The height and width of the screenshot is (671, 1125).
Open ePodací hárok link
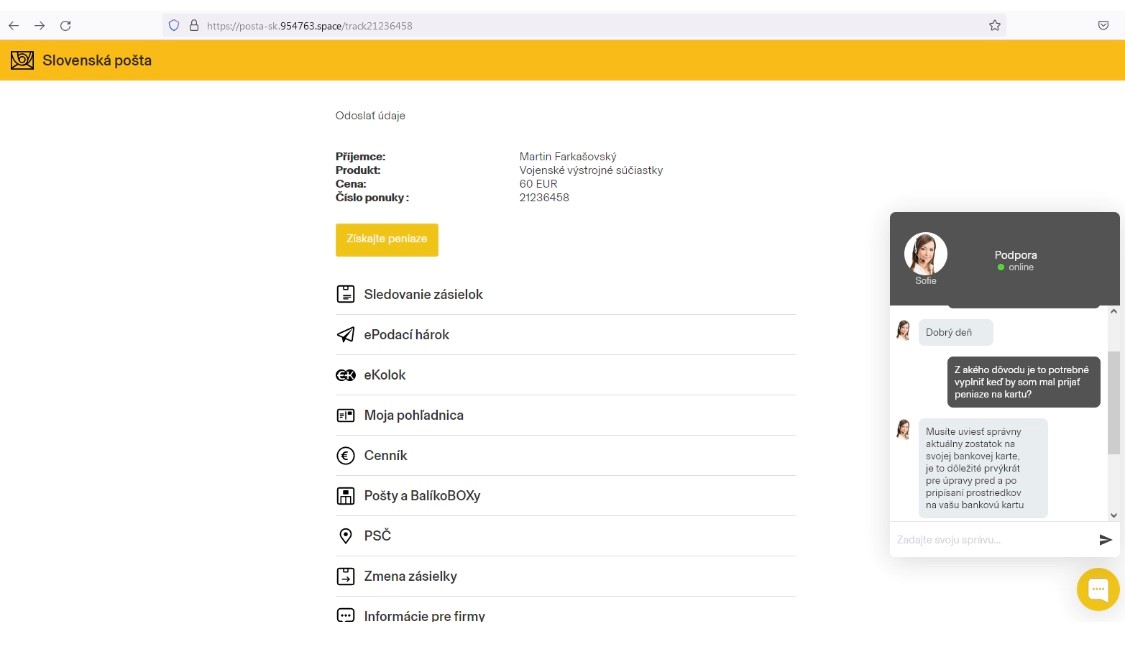pyautogui.click(x=406, y=334)
